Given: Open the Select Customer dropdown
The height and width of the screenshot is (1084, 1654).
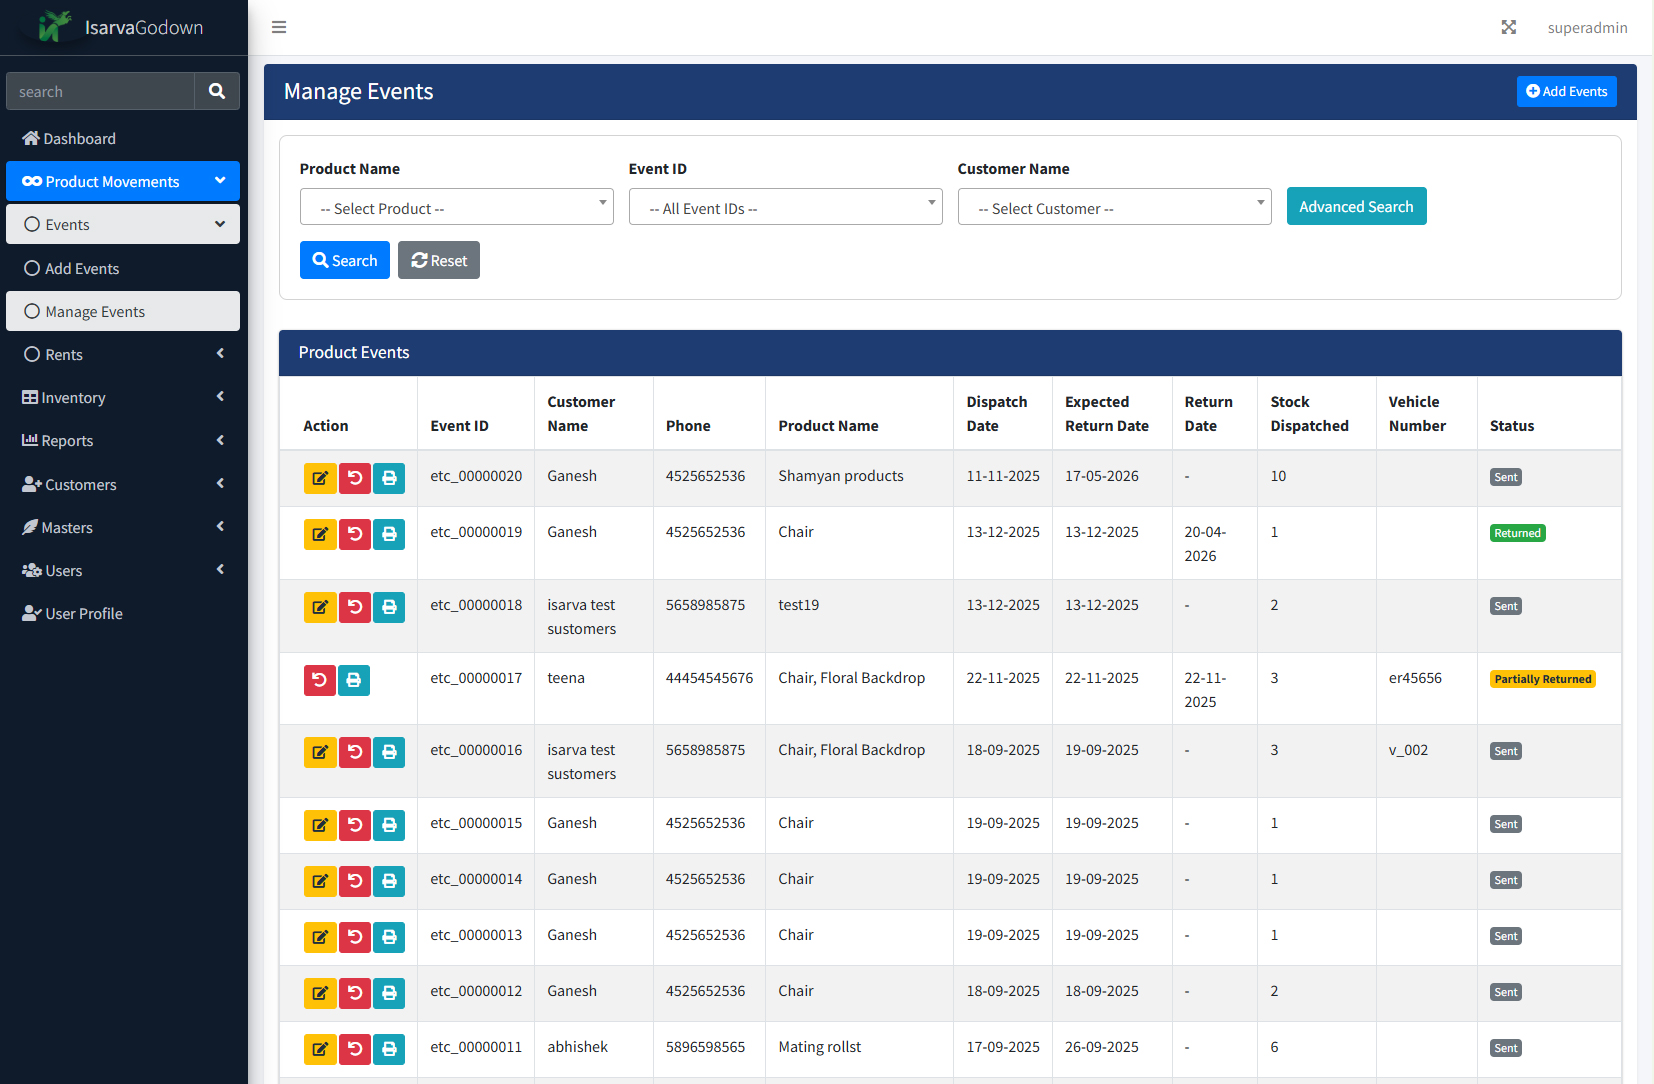Looking at the screenshot, I should (x=1115, y=207).
